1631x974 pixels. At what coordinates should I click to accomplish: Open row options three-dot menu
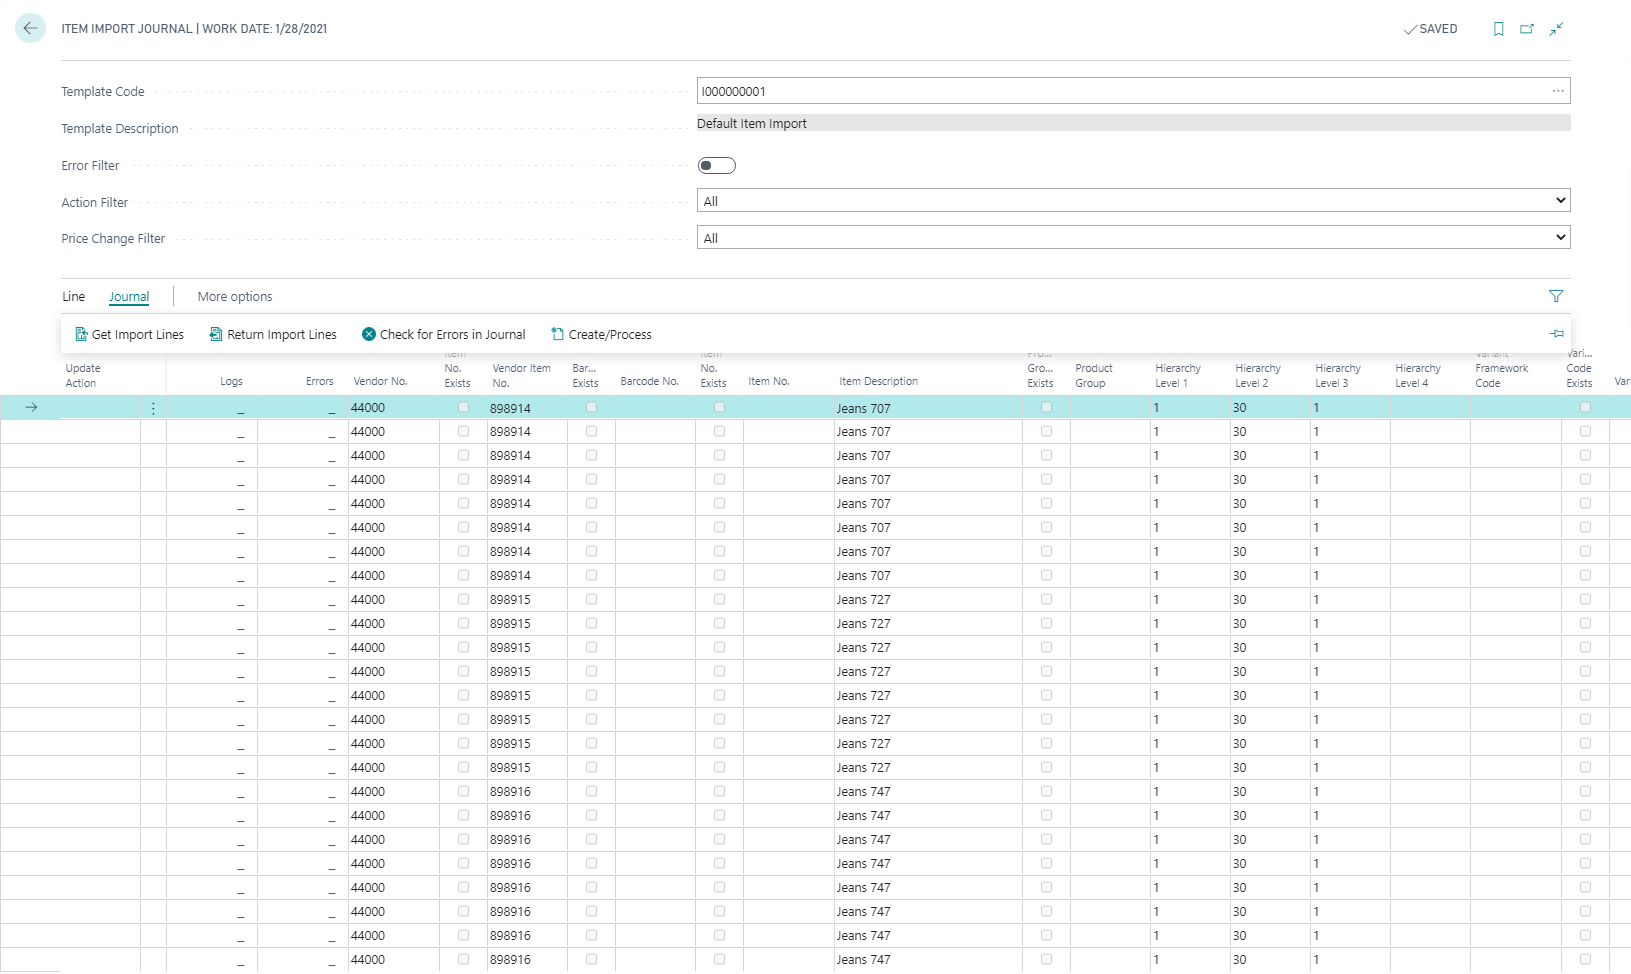153,408
